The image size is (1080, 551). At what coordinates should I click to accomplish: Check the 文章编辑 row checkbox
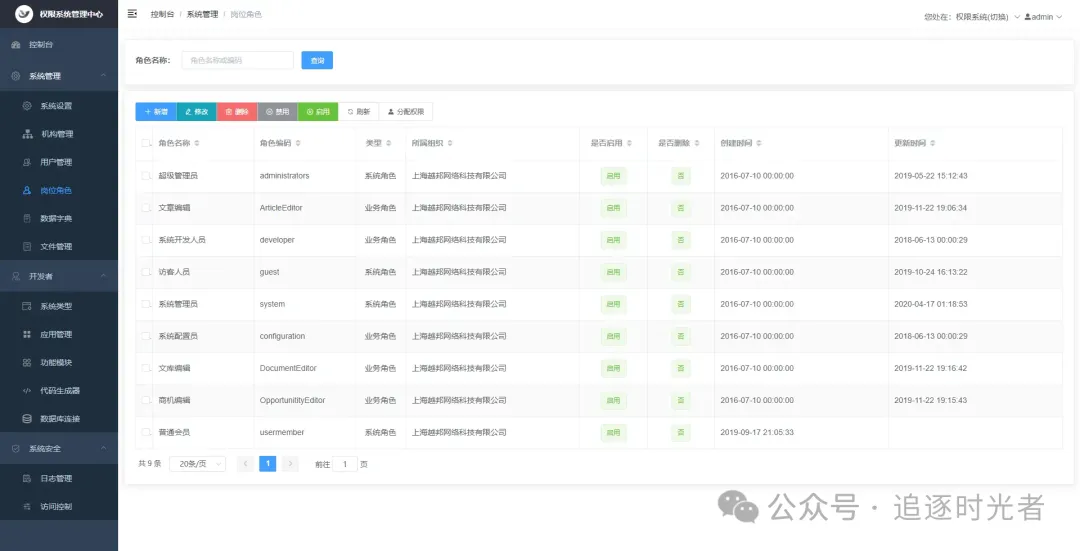point(146,208)
